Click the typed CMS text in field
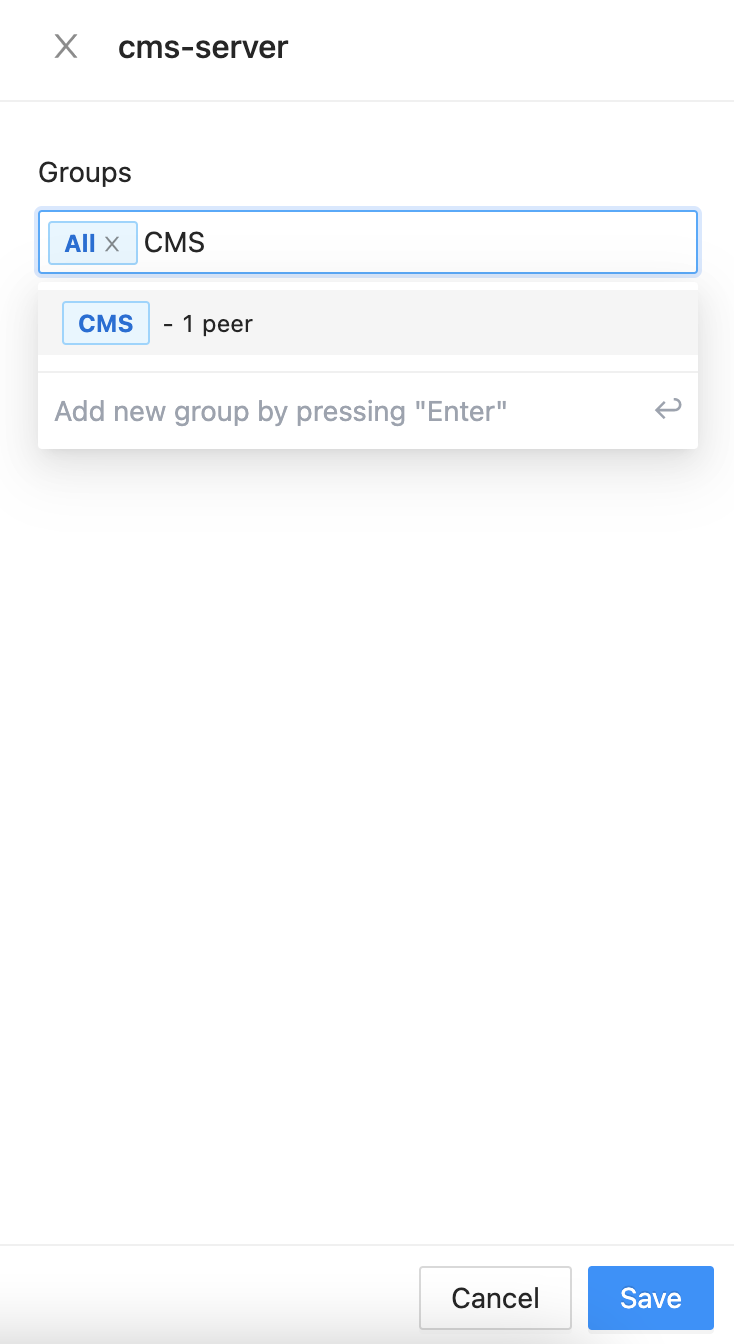The height and width of the screenshot is (1344, 734). [x=174, y=242]
